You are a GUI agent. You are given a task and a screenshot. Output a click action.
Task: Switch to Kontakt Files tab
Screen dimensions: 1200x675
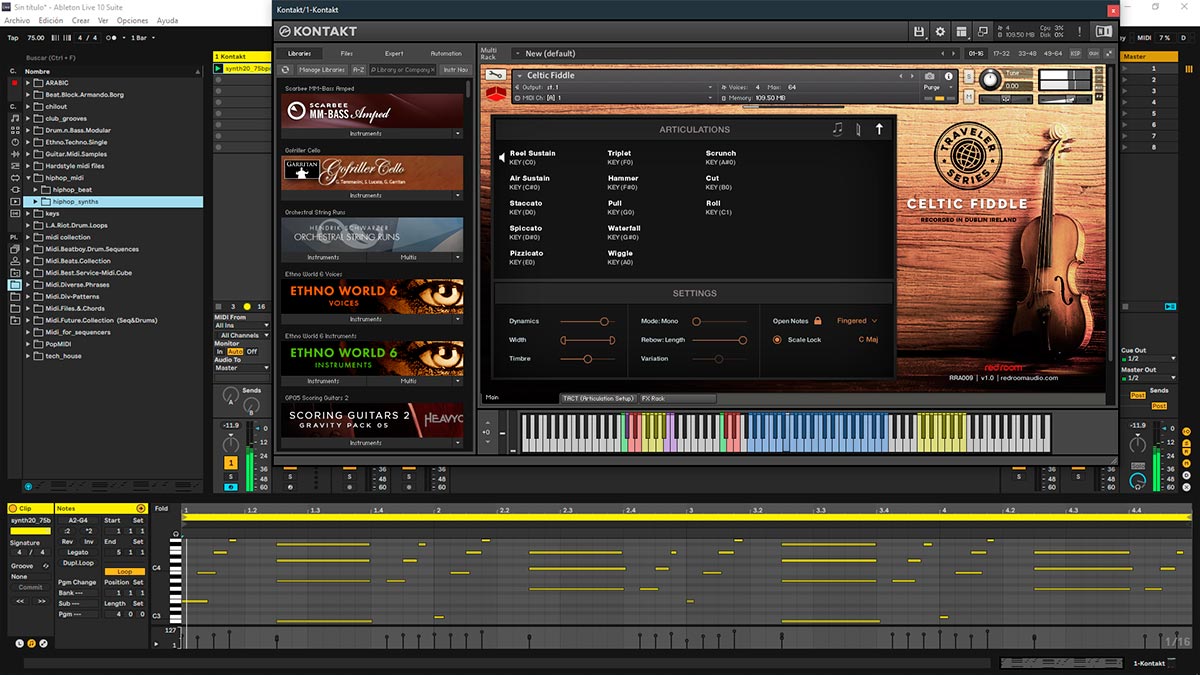coord(347,53)
